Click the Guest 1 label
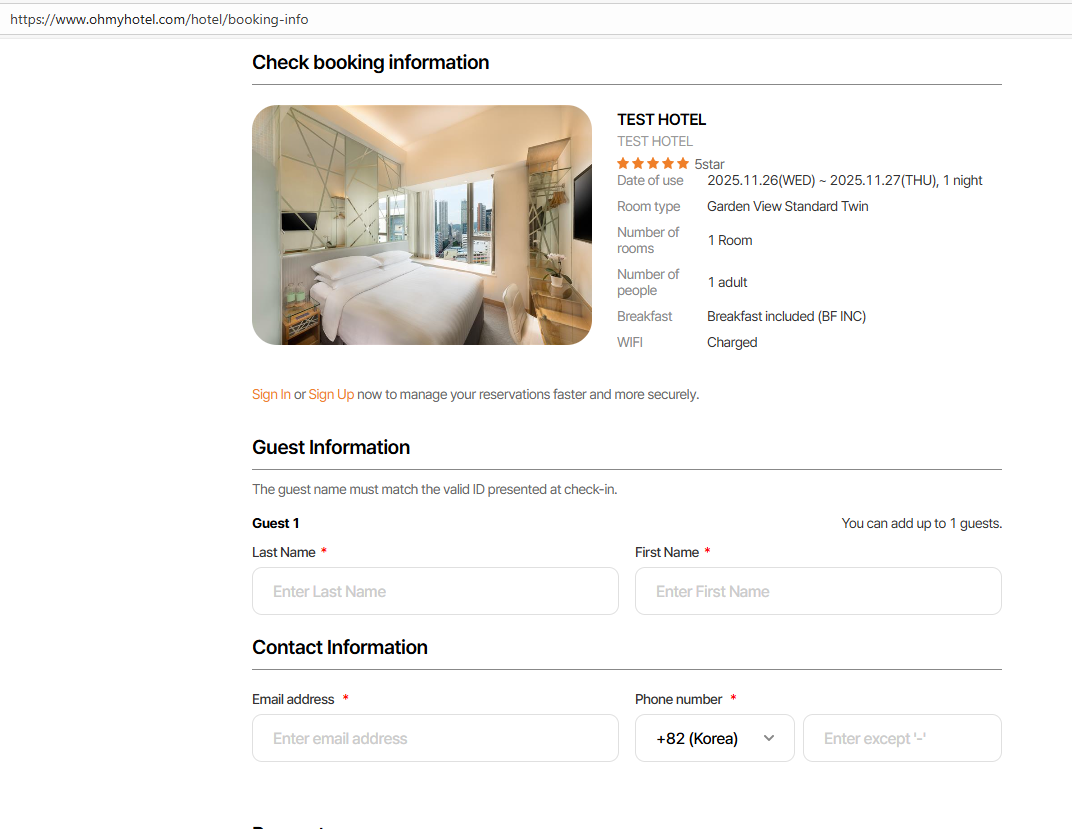 point(276,524)
